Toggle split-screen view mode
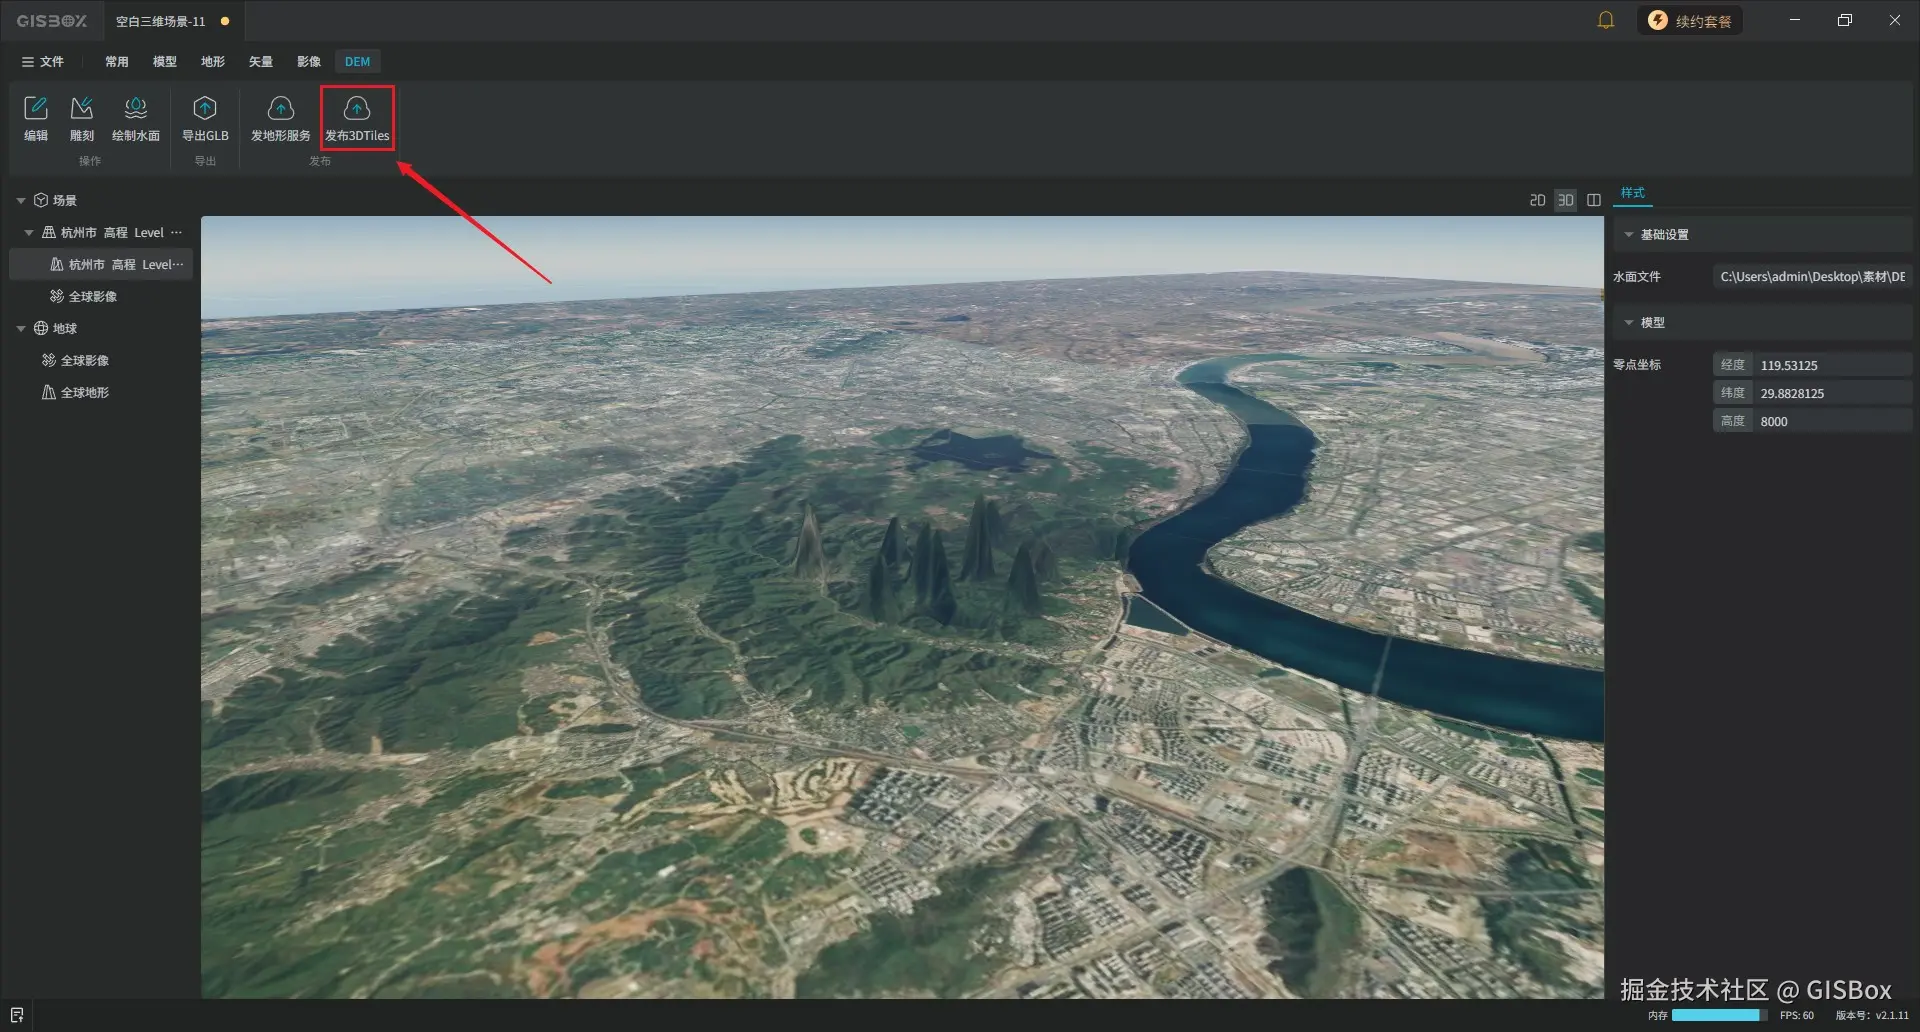1920x1032 pixels. pyautogui.click(x=1594, y=201)
